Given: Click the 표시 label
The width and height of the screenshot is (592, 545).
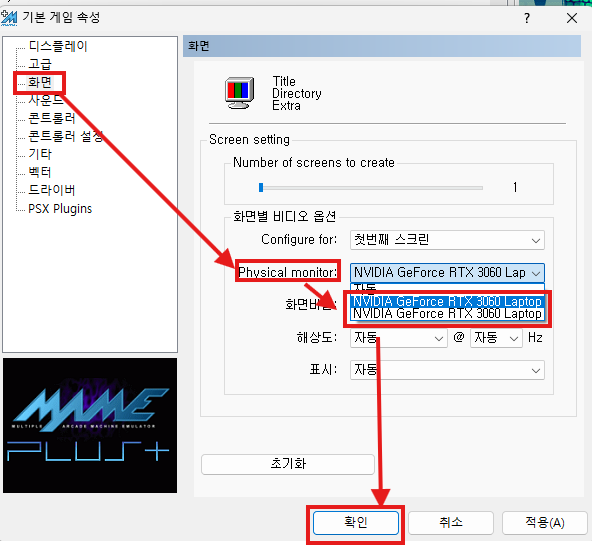Looking at the screenshot, I should click(323, 369).
